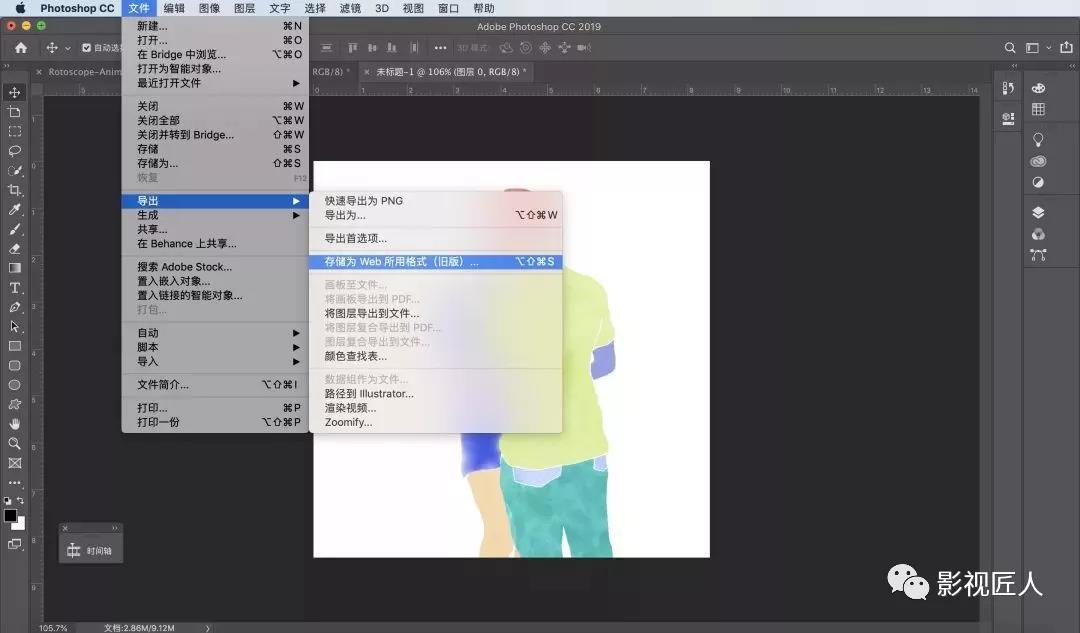Select the Move tool
Screen dimensions: 1080x633
click(x=14, y=92)
